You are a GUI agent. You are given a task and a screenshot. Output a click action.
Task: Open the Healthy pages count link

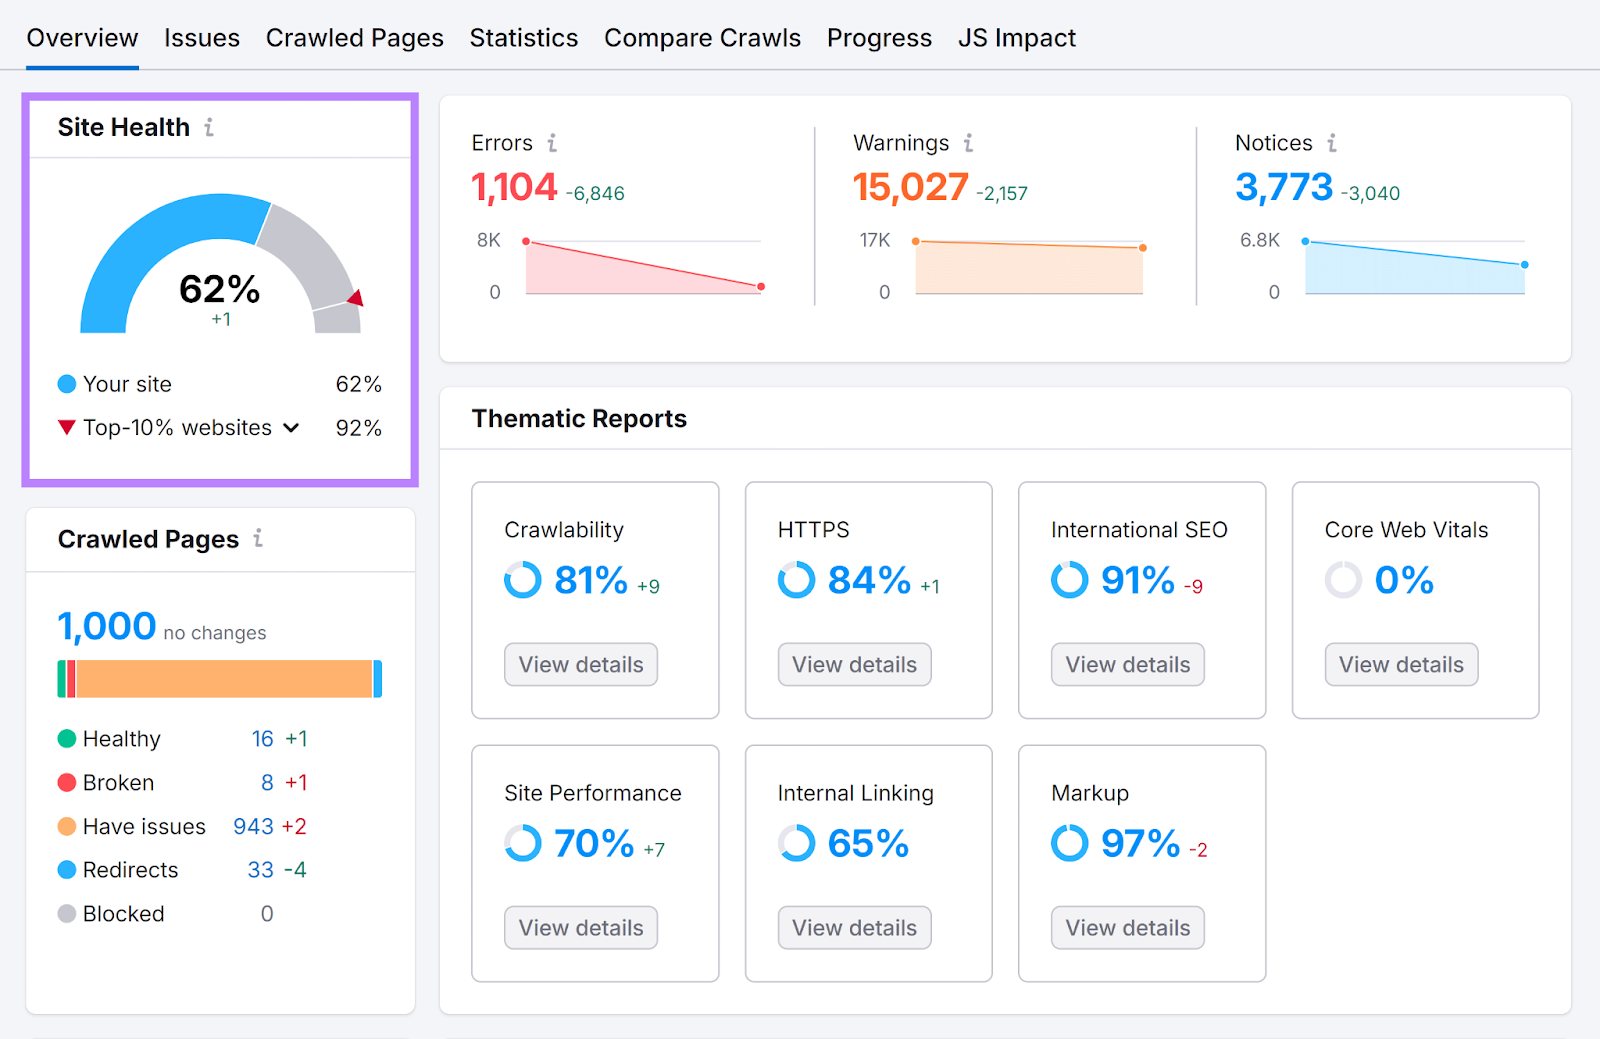click(x=263, y=738)
